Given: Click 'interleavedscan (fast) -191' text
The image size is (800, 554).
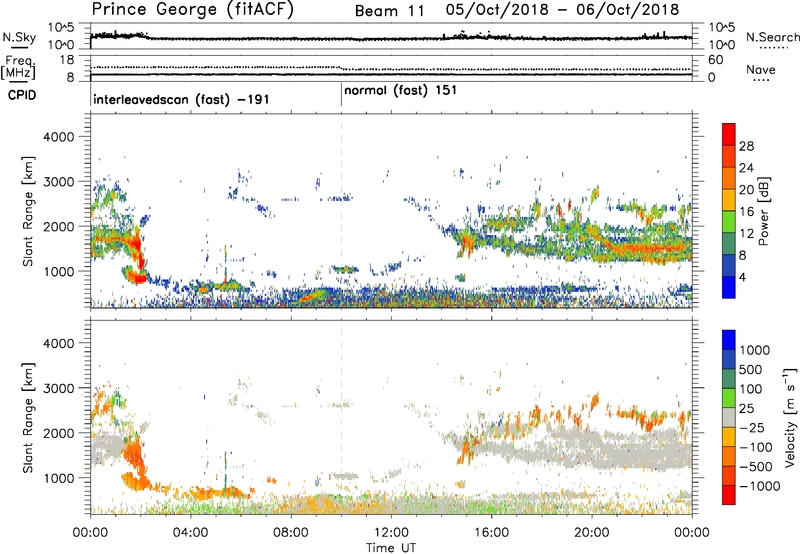Looking at the screenshot, I should pyautogui.click(x=181, y=99).
